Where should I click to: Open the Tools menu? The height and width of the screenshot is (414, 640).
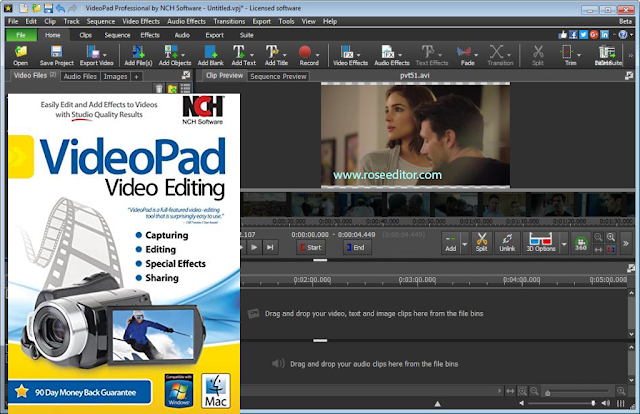pos(286,21)
